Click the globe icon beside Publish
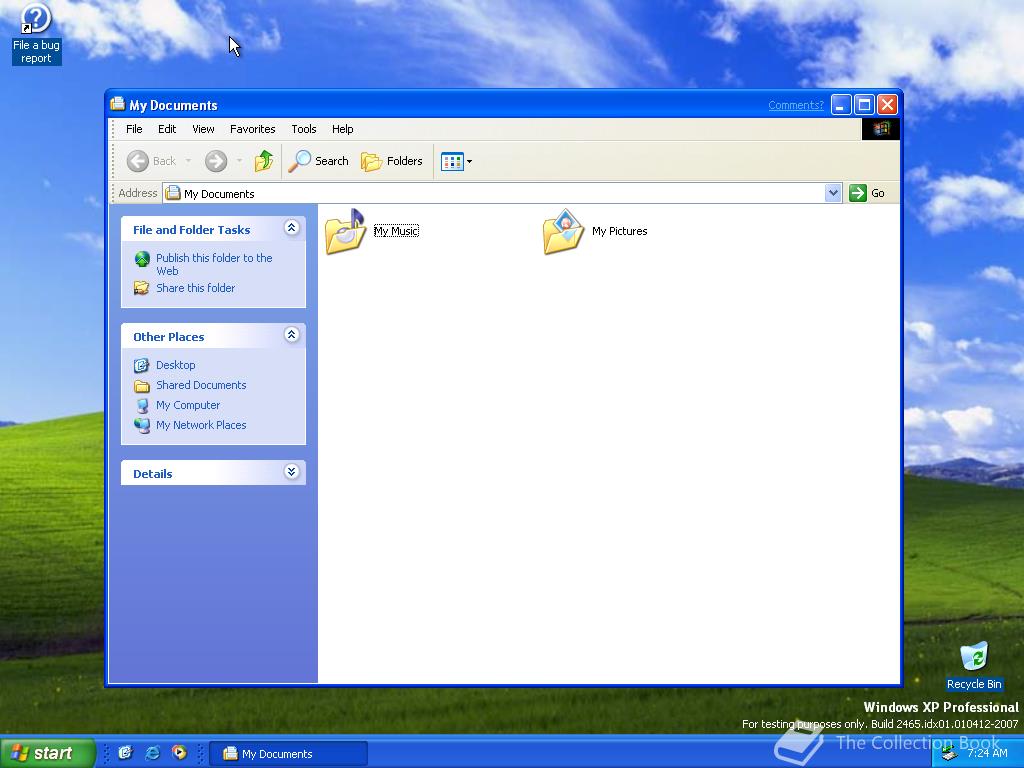1024x768 pixels. 142,259
